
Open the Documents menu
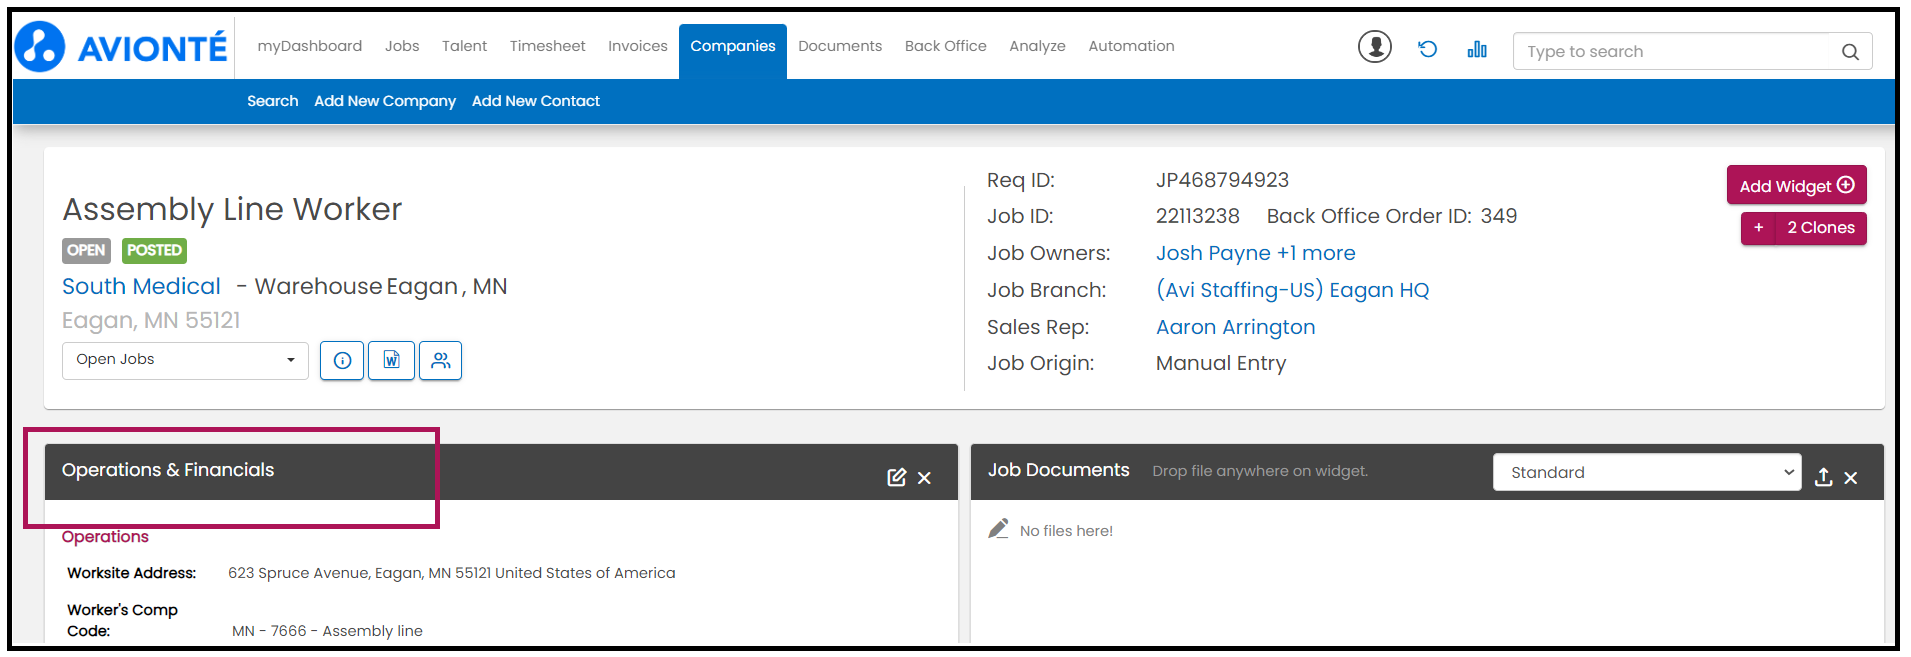click(x=840, y=46)
